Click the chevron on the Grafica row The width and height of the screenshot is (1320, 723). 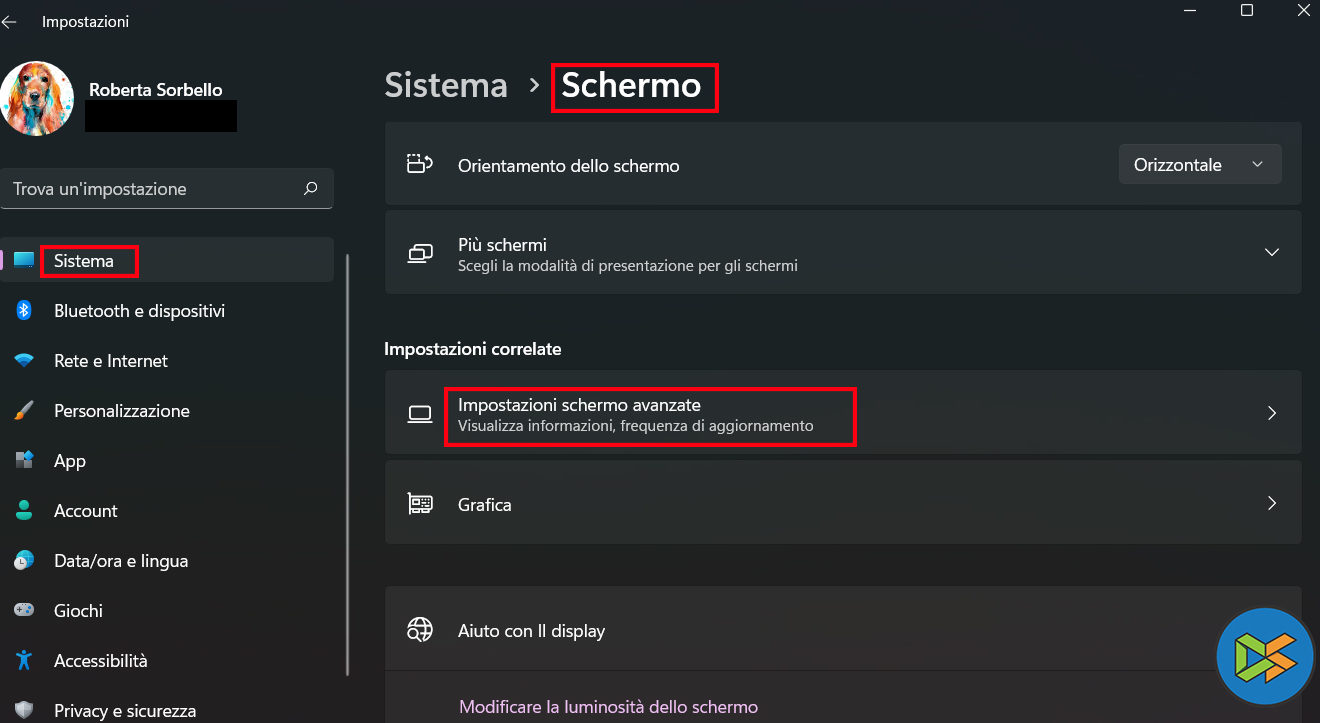pyautogui.click(x=1271, y=504)
